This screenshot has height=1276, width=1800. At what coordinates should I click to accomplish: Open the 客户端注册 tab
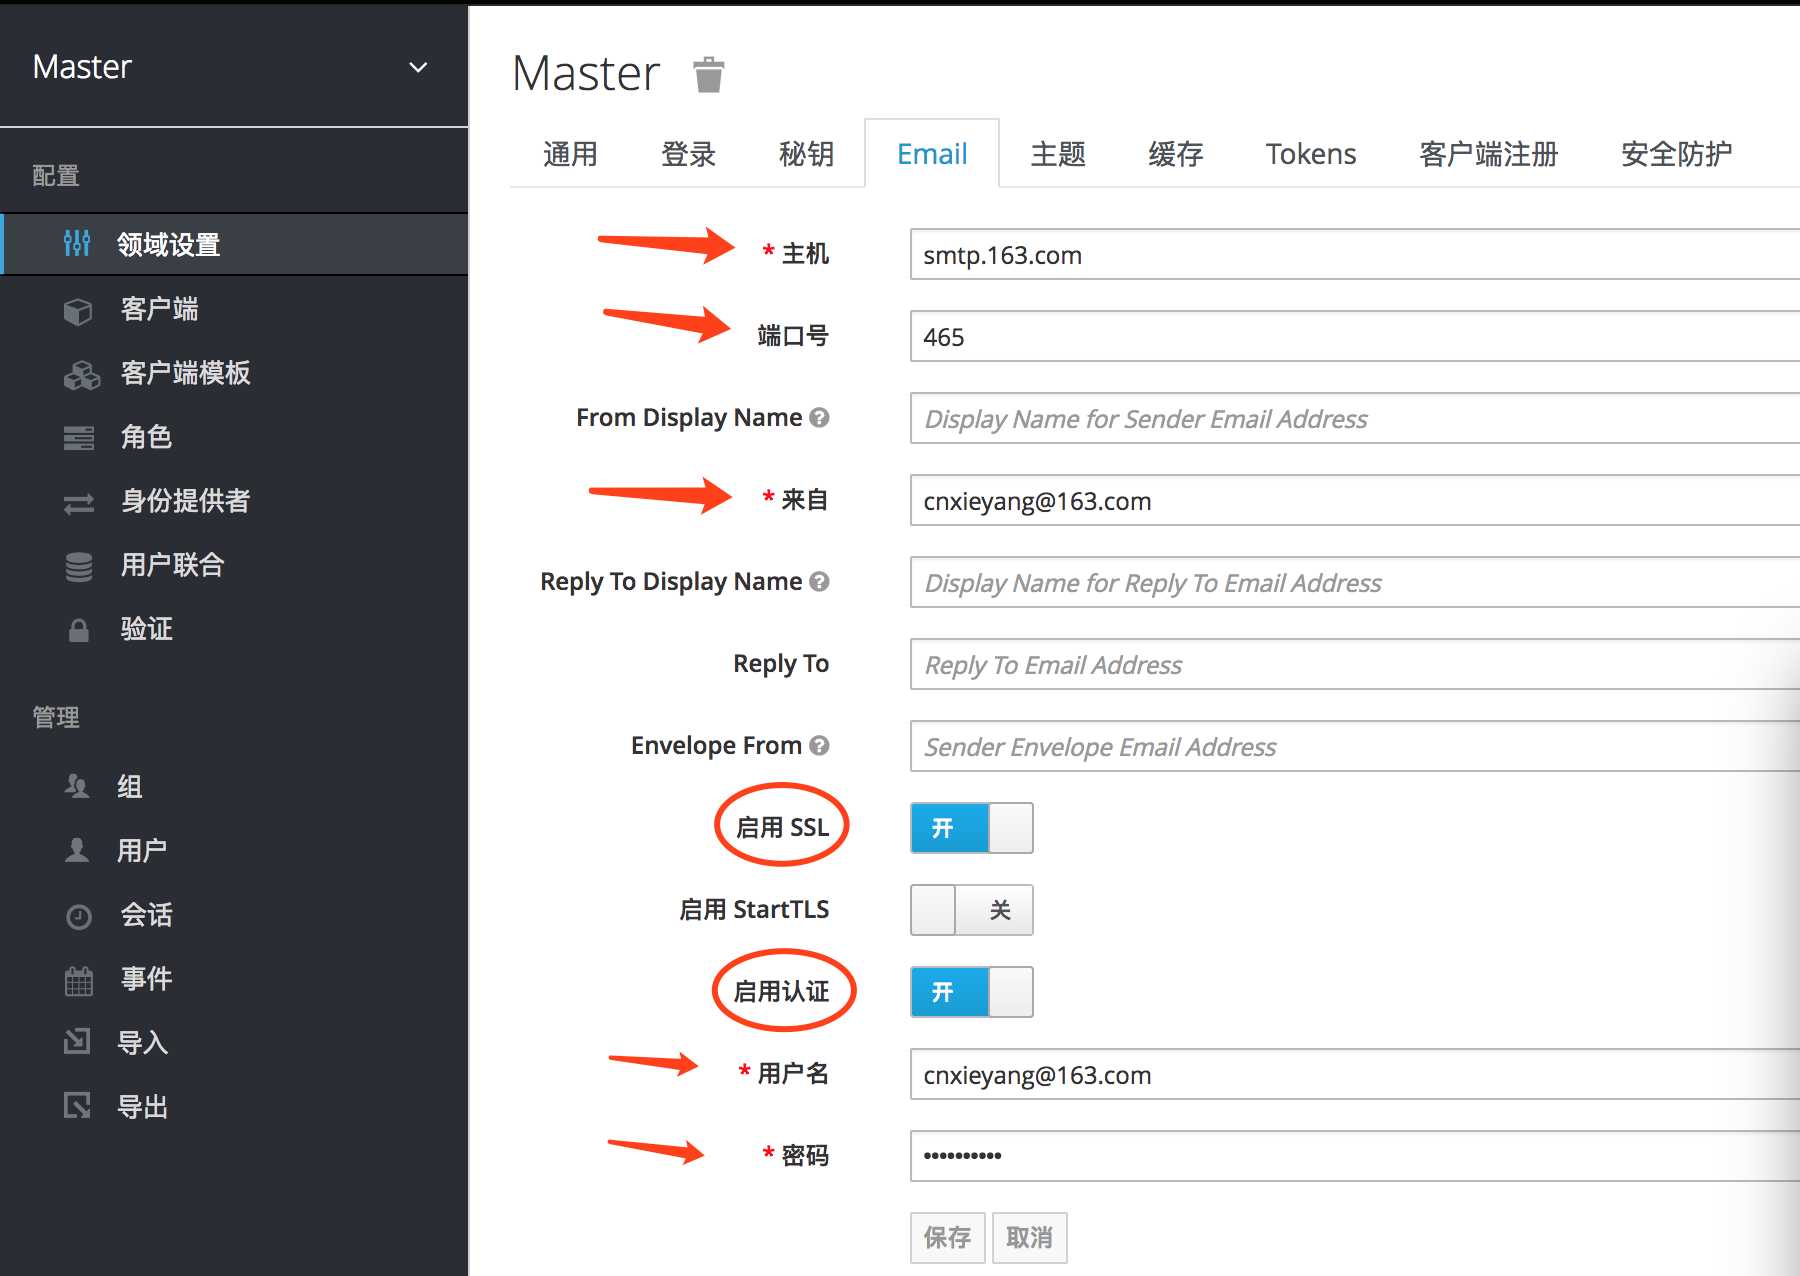1489,154
